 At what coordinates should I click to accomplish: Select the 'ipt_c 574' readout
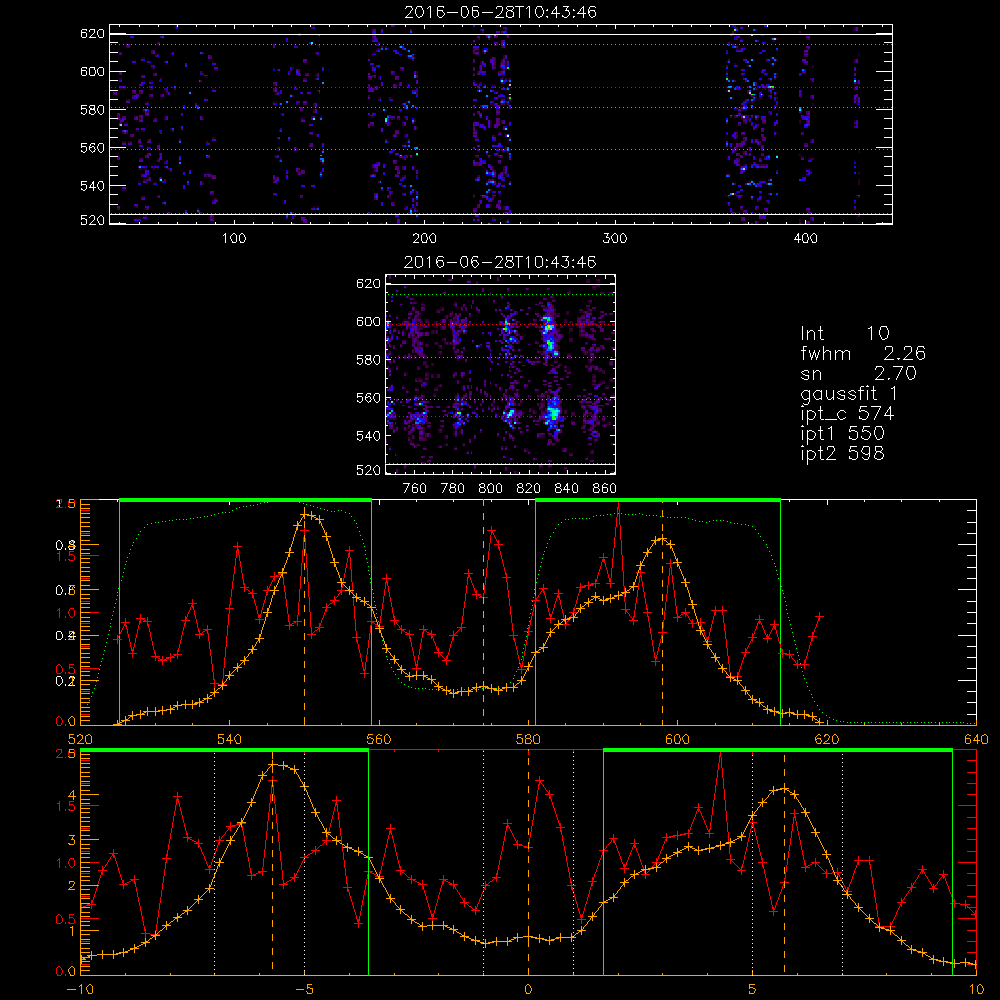[847, 414]
